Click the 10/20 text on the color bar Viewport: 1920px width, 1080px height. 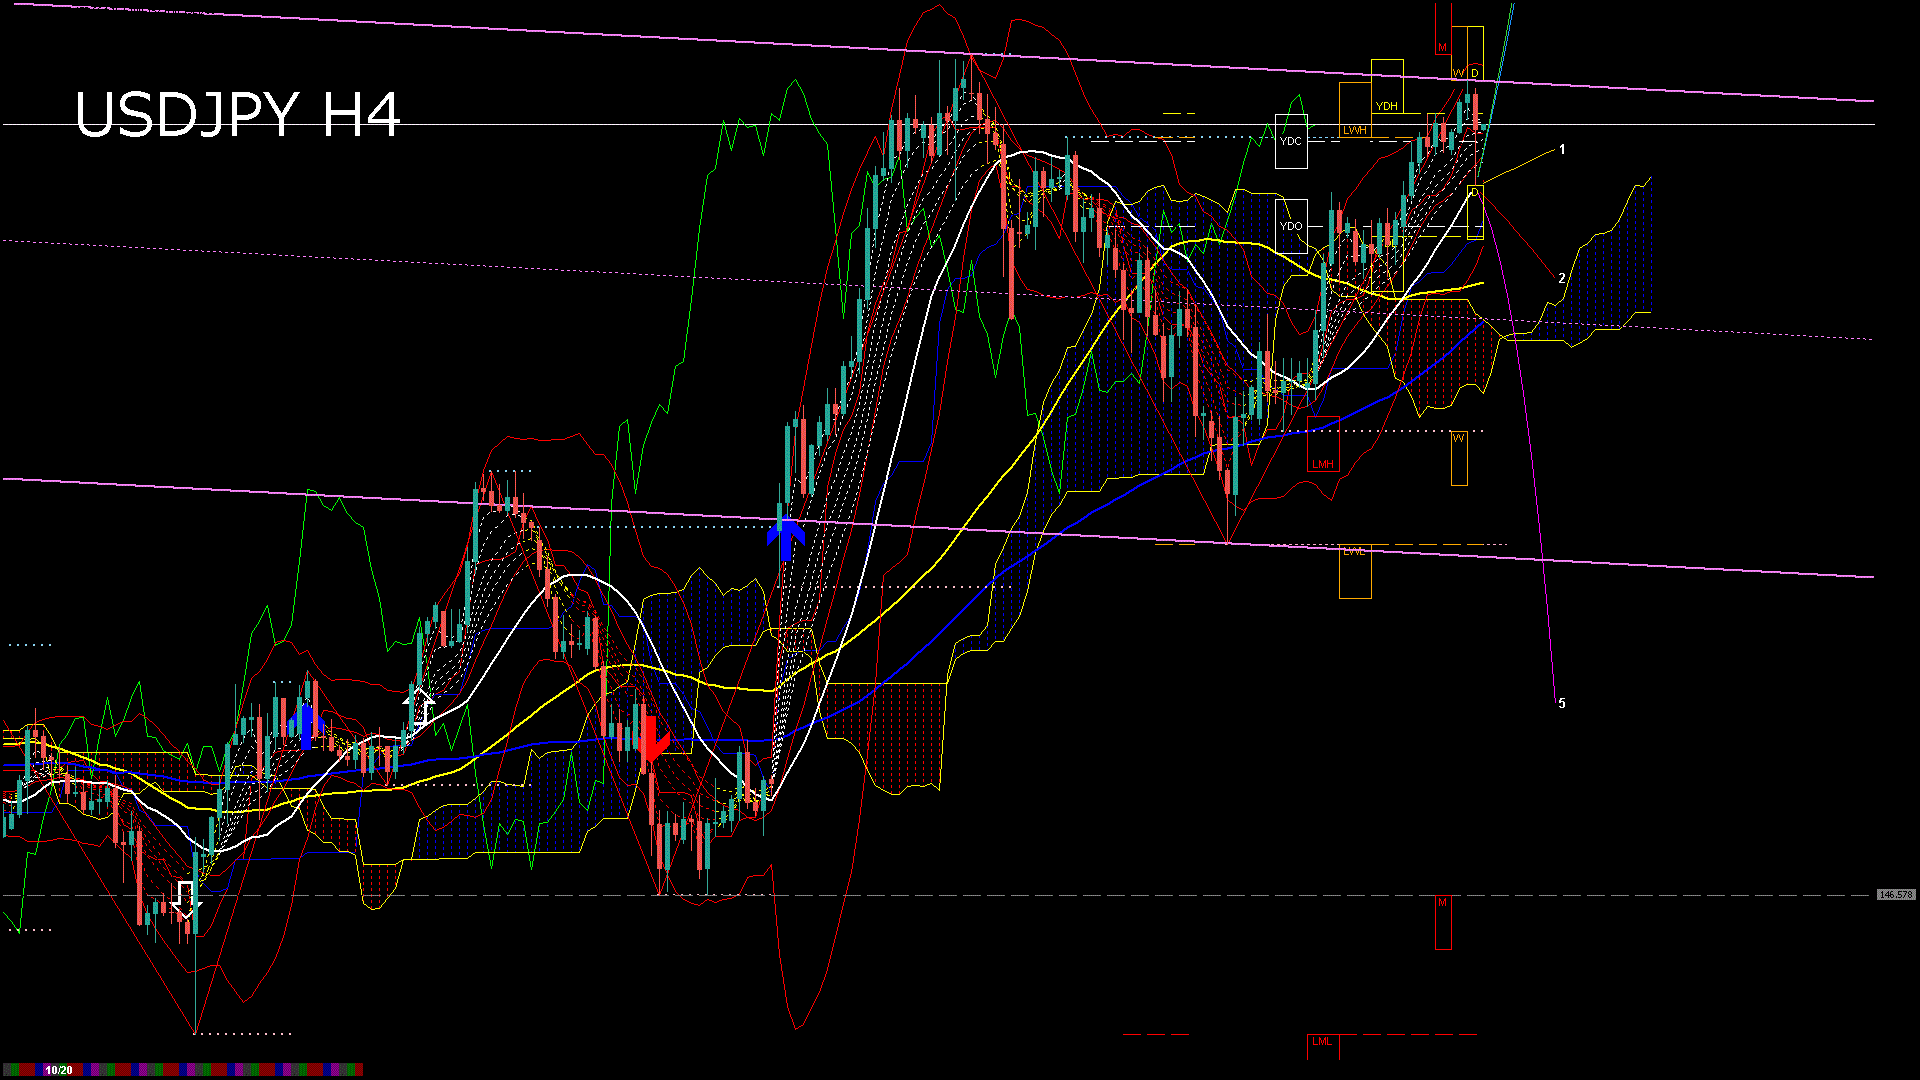coord(59,1070)
